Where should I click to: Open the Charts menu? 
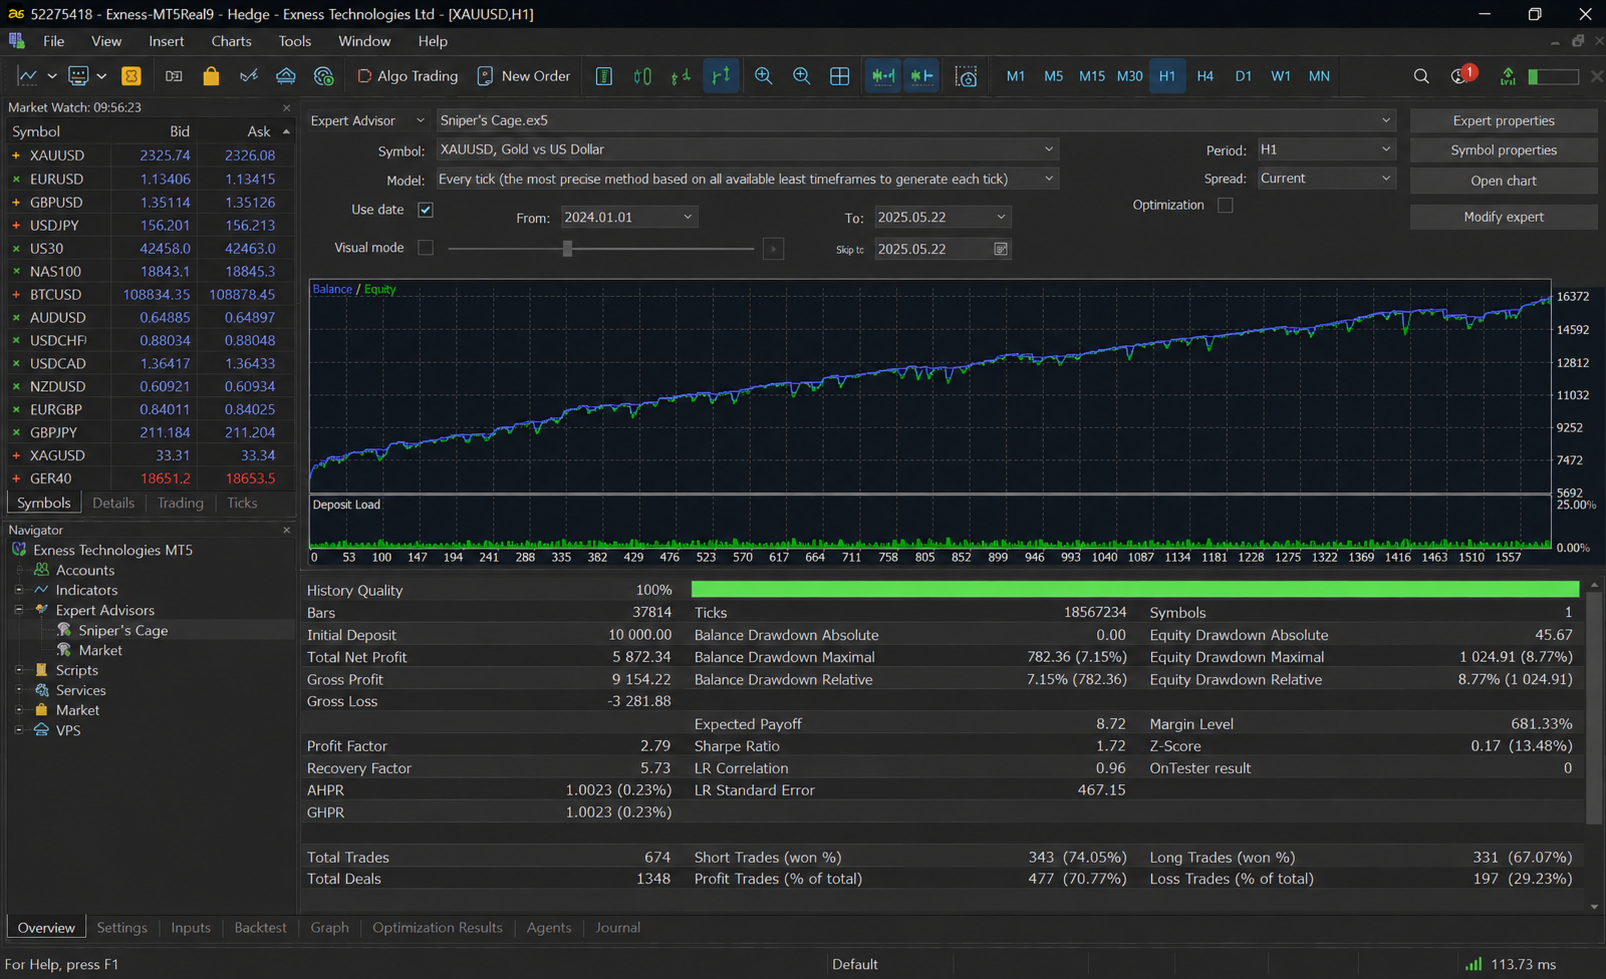[x=231, y=41]
